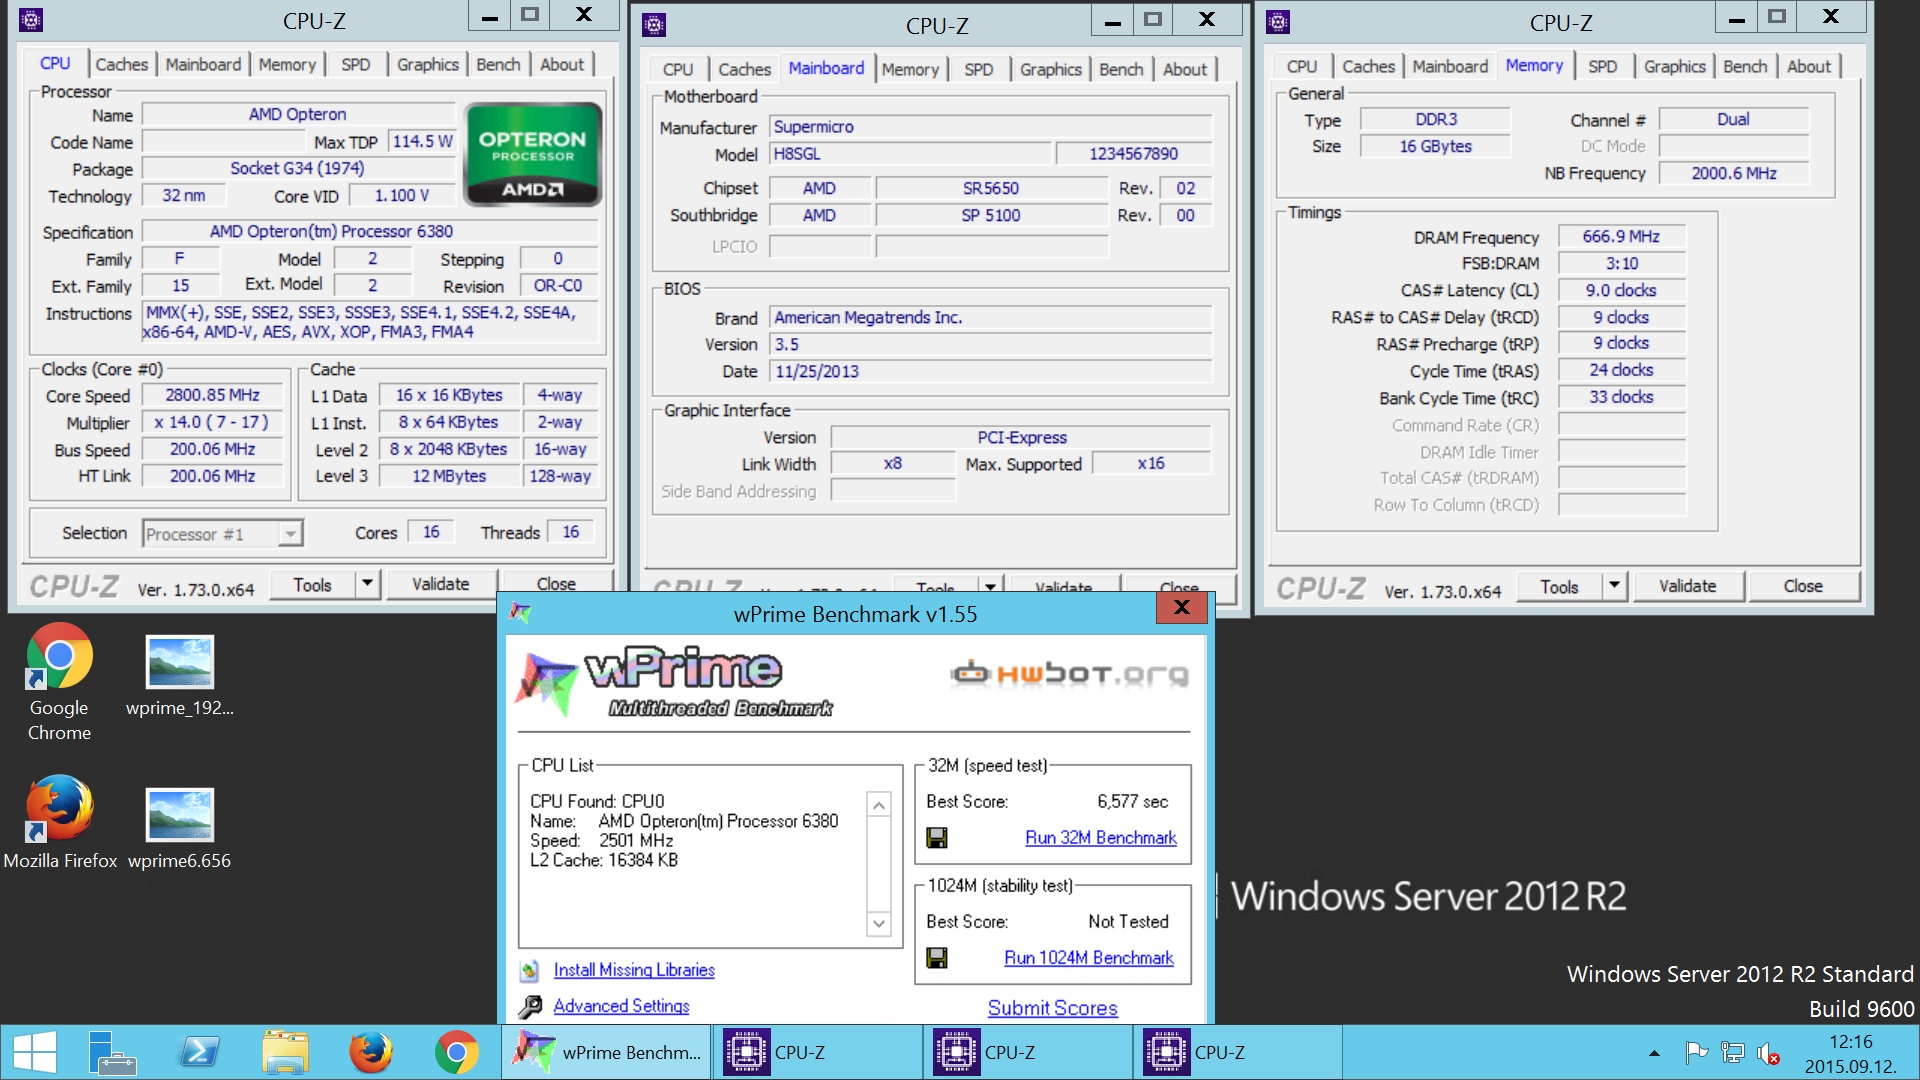This screenshot has width=1920, height=1080.
Task: Open the Processor #1 selection dropdown
Action: 222,534
